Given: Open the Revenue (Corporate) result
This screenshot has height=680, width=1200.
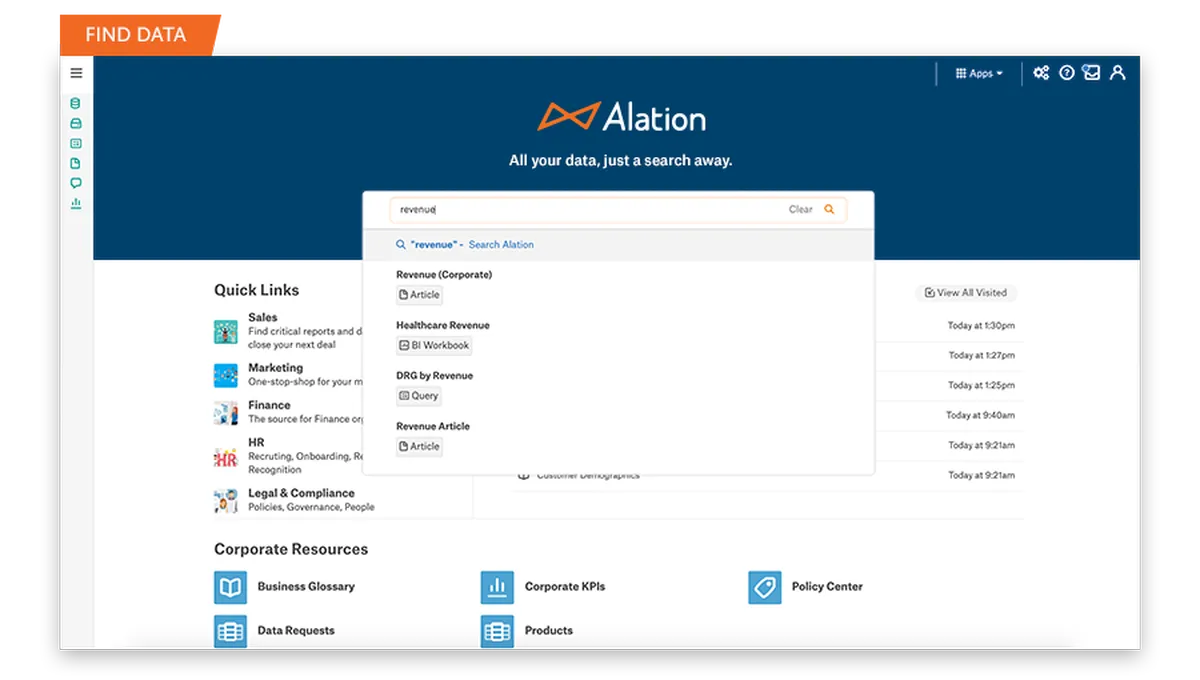Looking at the screenshot, I should point(444,275).
